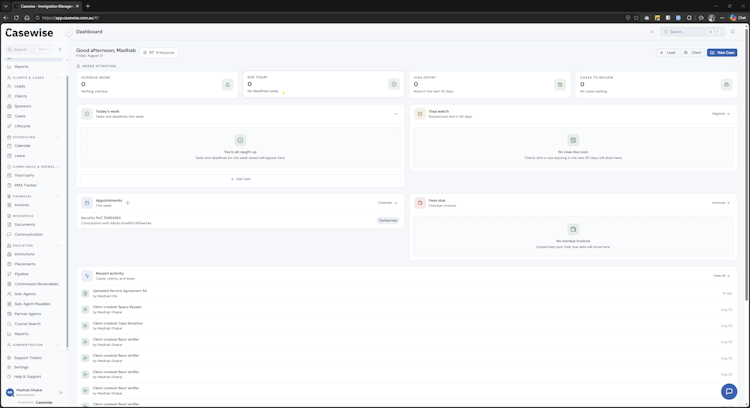The image size is (750, 408).
Task: Collapse the Education section
Action: pyautogui.click(x=58, y=246)
